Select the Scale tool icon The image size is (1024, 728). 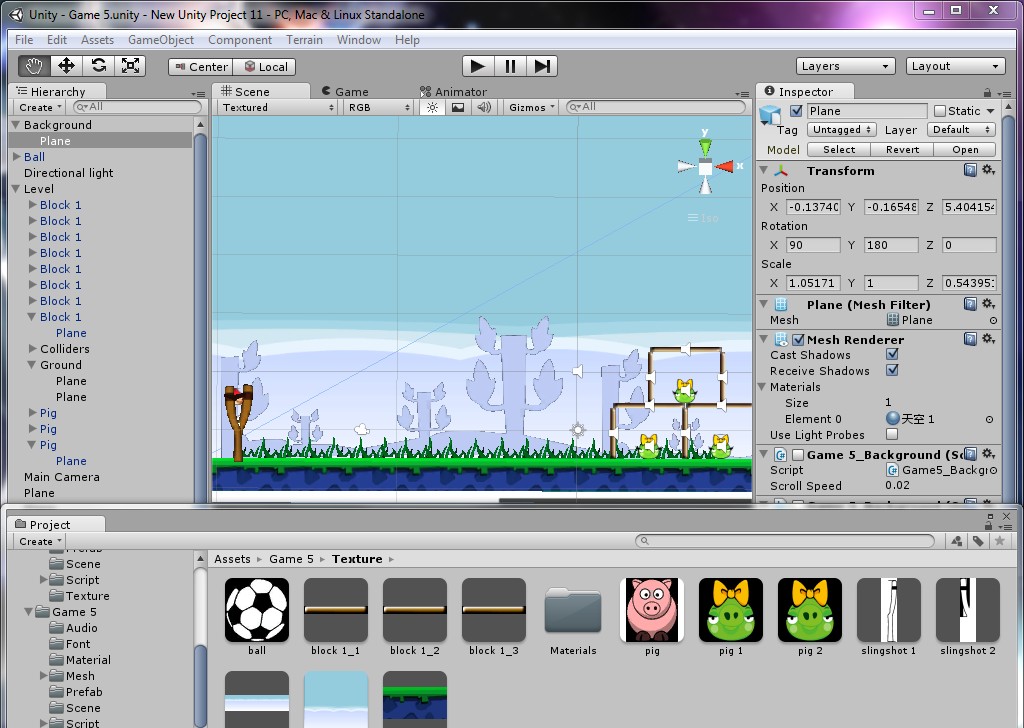130,66
